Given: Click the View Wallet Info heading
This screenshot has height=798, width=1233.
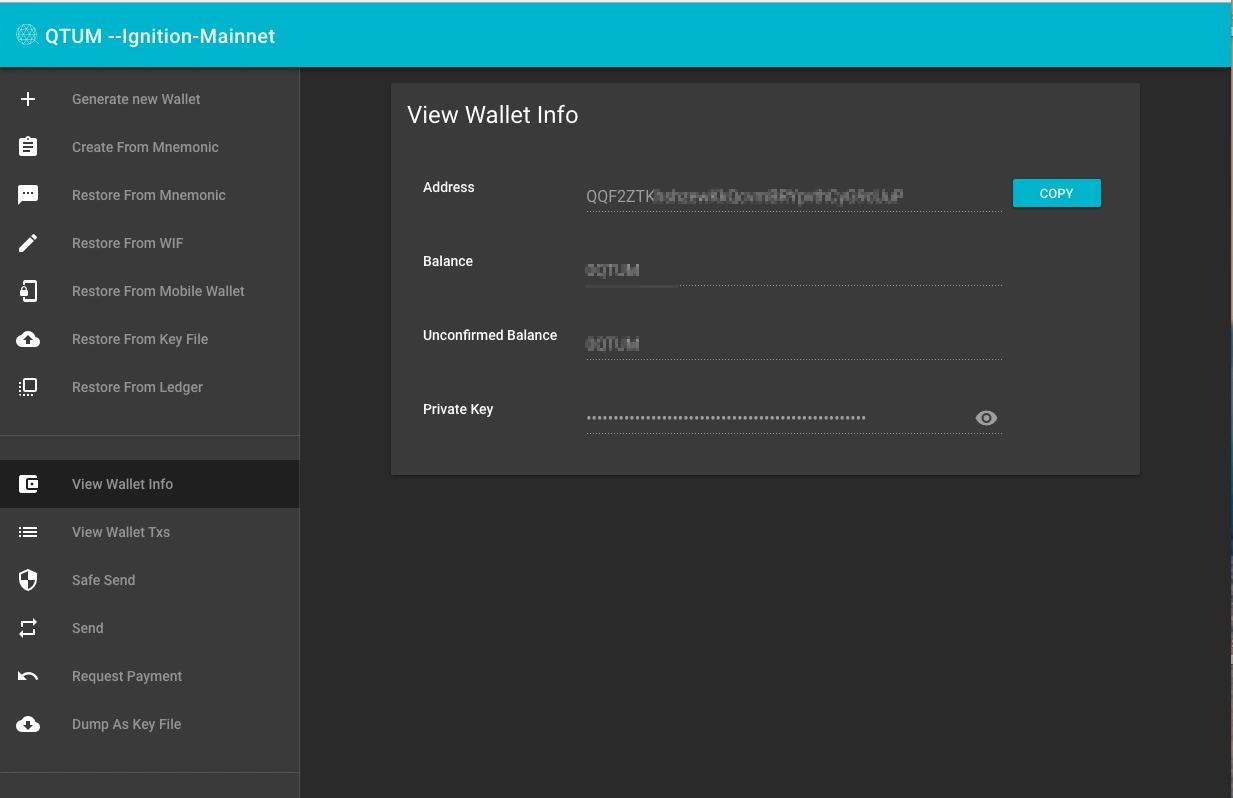Looking at the screenshot, I should coord(493,115).
